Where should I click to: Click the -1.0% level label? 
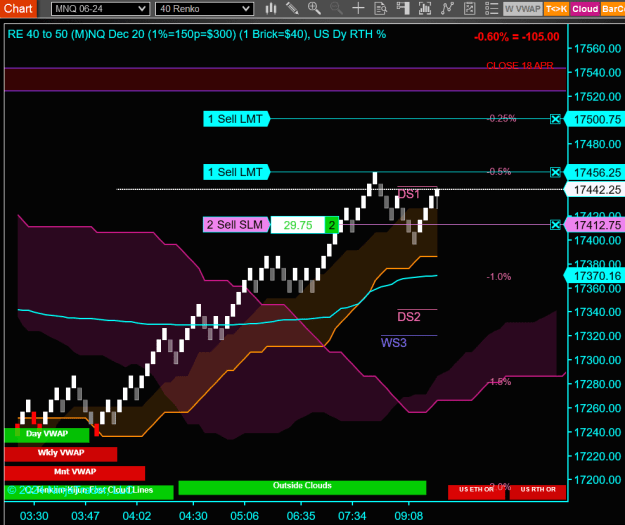pyautogui.click(x=499, y=277)
